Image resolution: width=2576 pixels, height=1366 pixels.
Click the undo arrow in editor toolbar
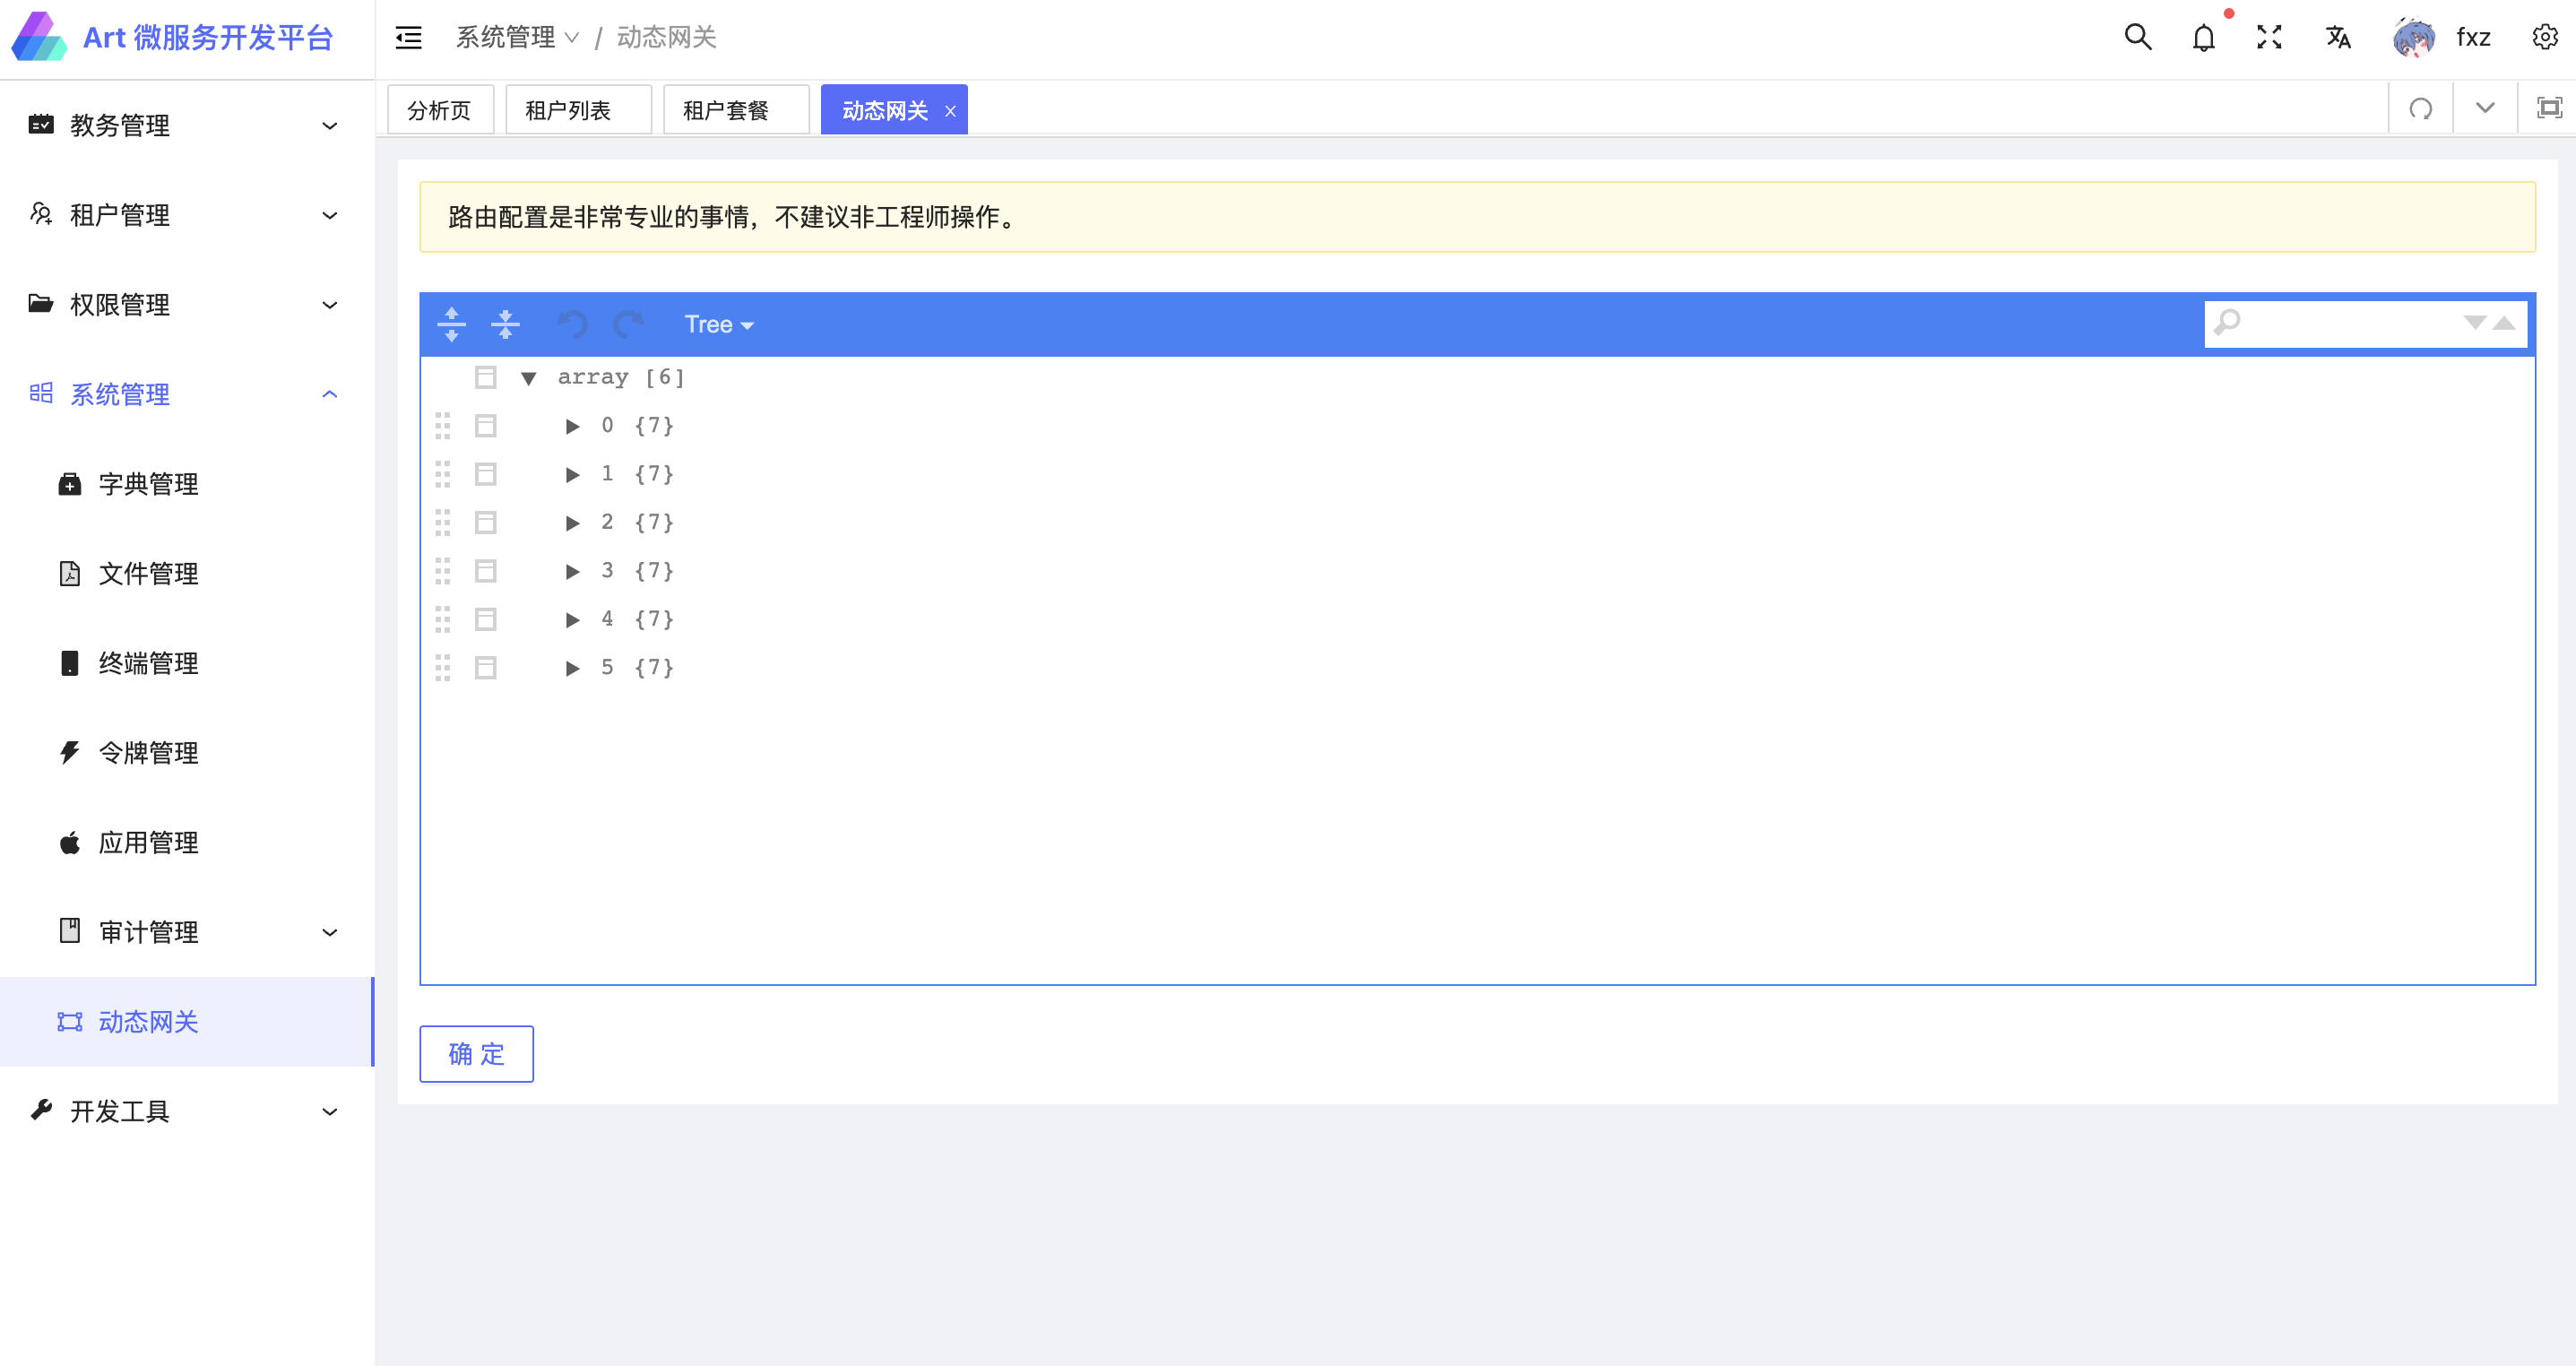pyautogui.click(x=572, y=324)
